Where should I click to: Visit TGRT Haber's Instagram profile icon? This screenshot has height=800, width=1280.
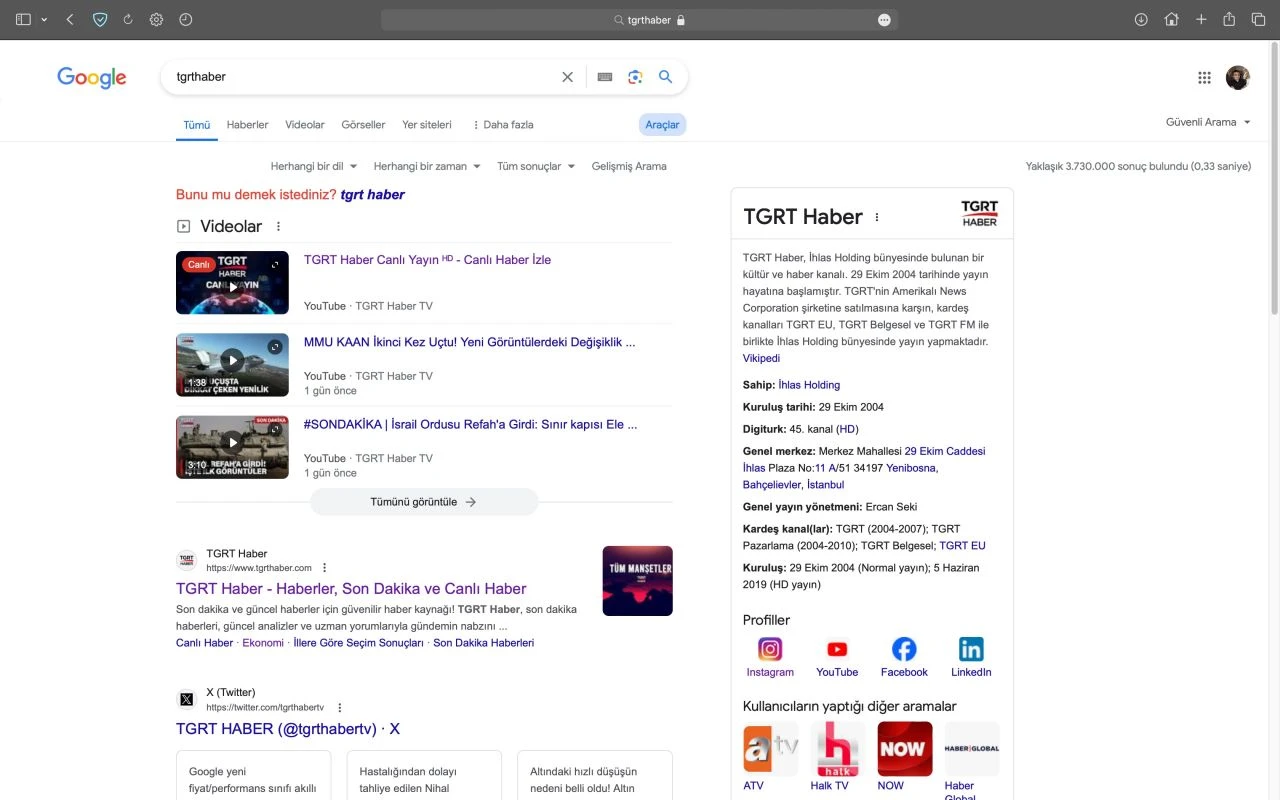tap(770, 649)
